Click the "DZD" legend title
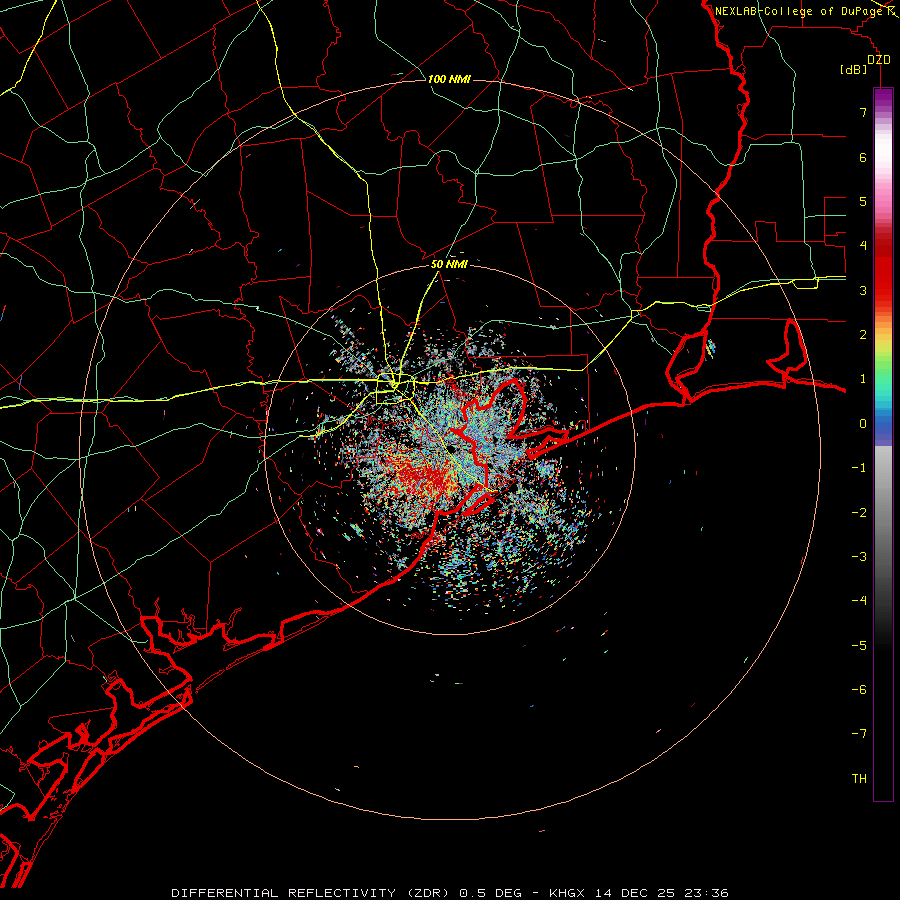 coord(879,60)
